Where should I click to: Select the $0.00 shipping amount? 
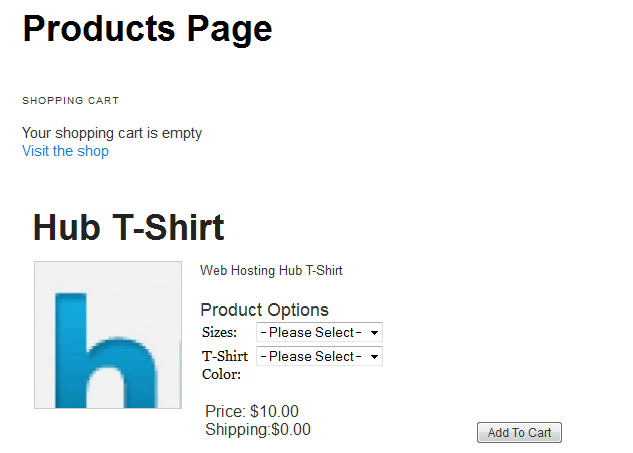[x=291, y=430]
